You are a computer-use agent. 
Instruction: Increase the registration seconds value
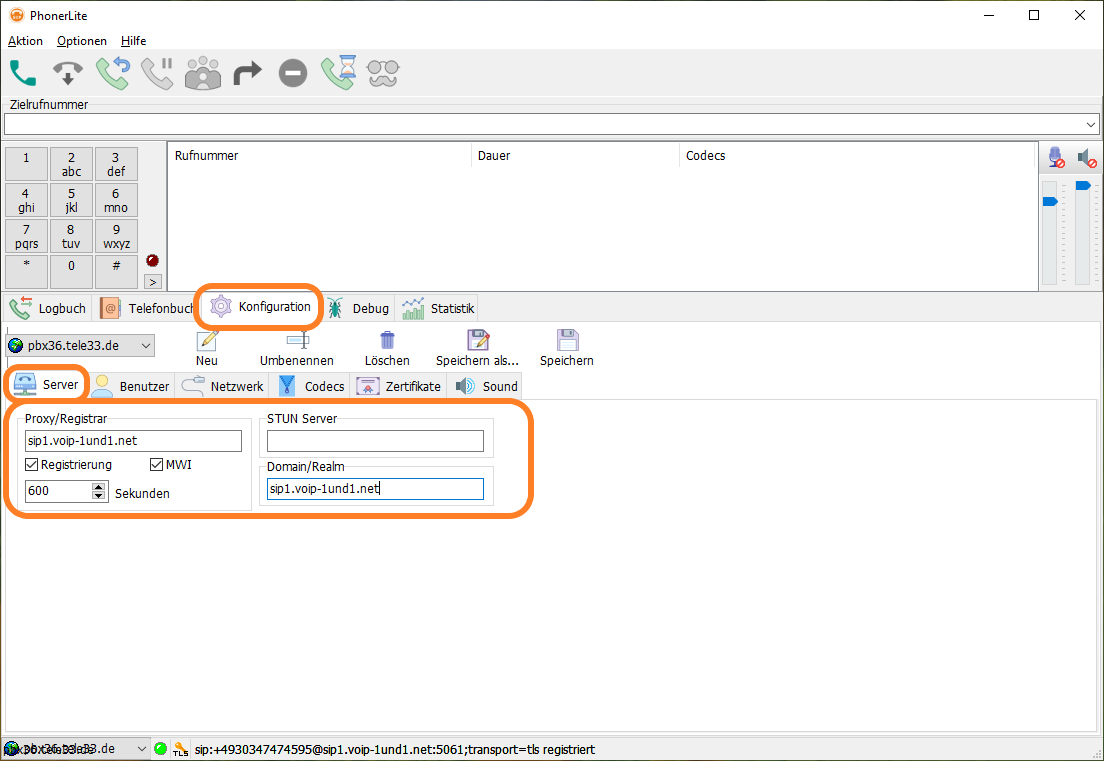99,486
